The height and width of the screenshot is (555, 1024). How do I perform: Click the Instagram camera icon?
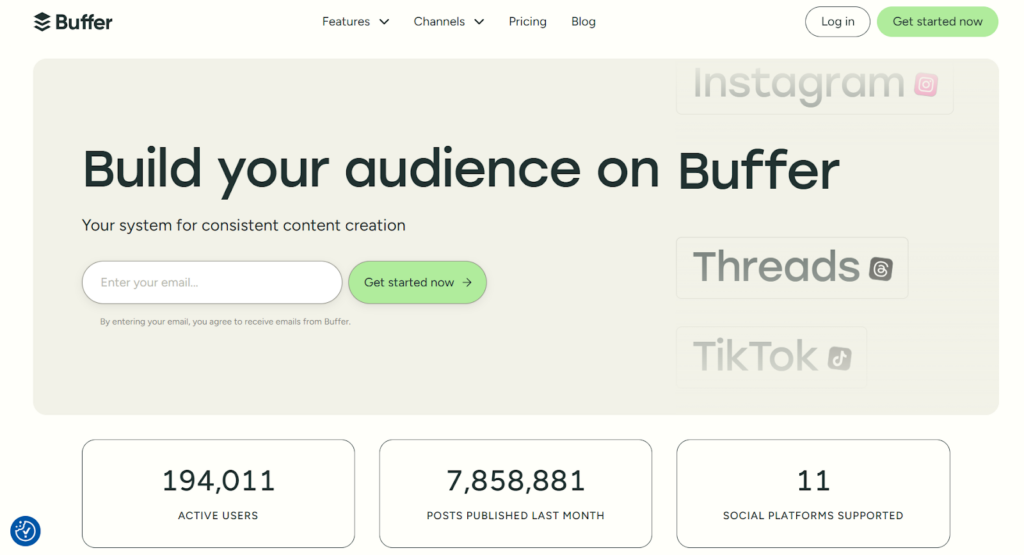click(926, 84)
